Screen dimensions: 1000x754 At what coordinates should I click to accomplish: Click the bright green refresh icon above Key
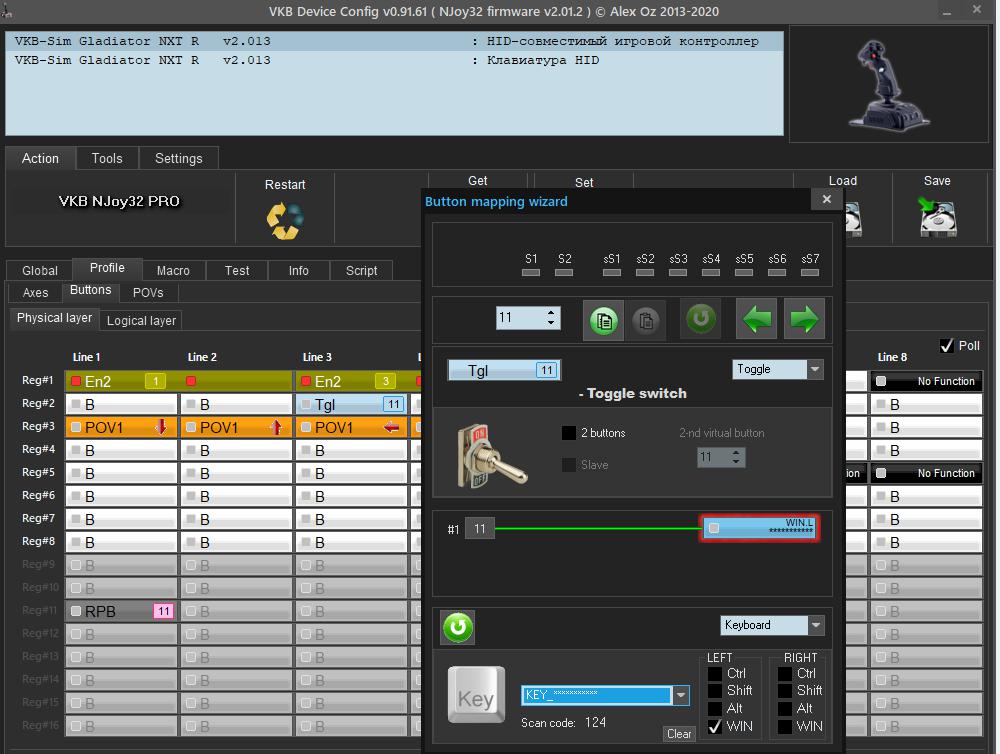click(x=457, y=627)
